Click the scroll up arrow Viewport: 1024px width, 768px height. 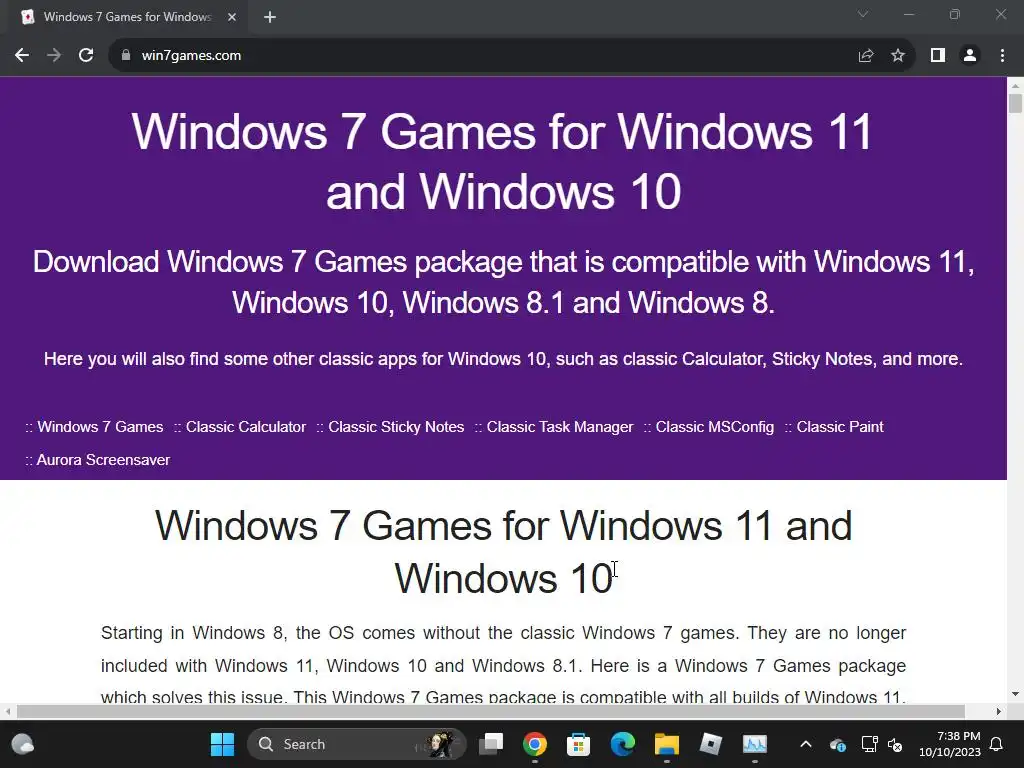pos(1015,86)
